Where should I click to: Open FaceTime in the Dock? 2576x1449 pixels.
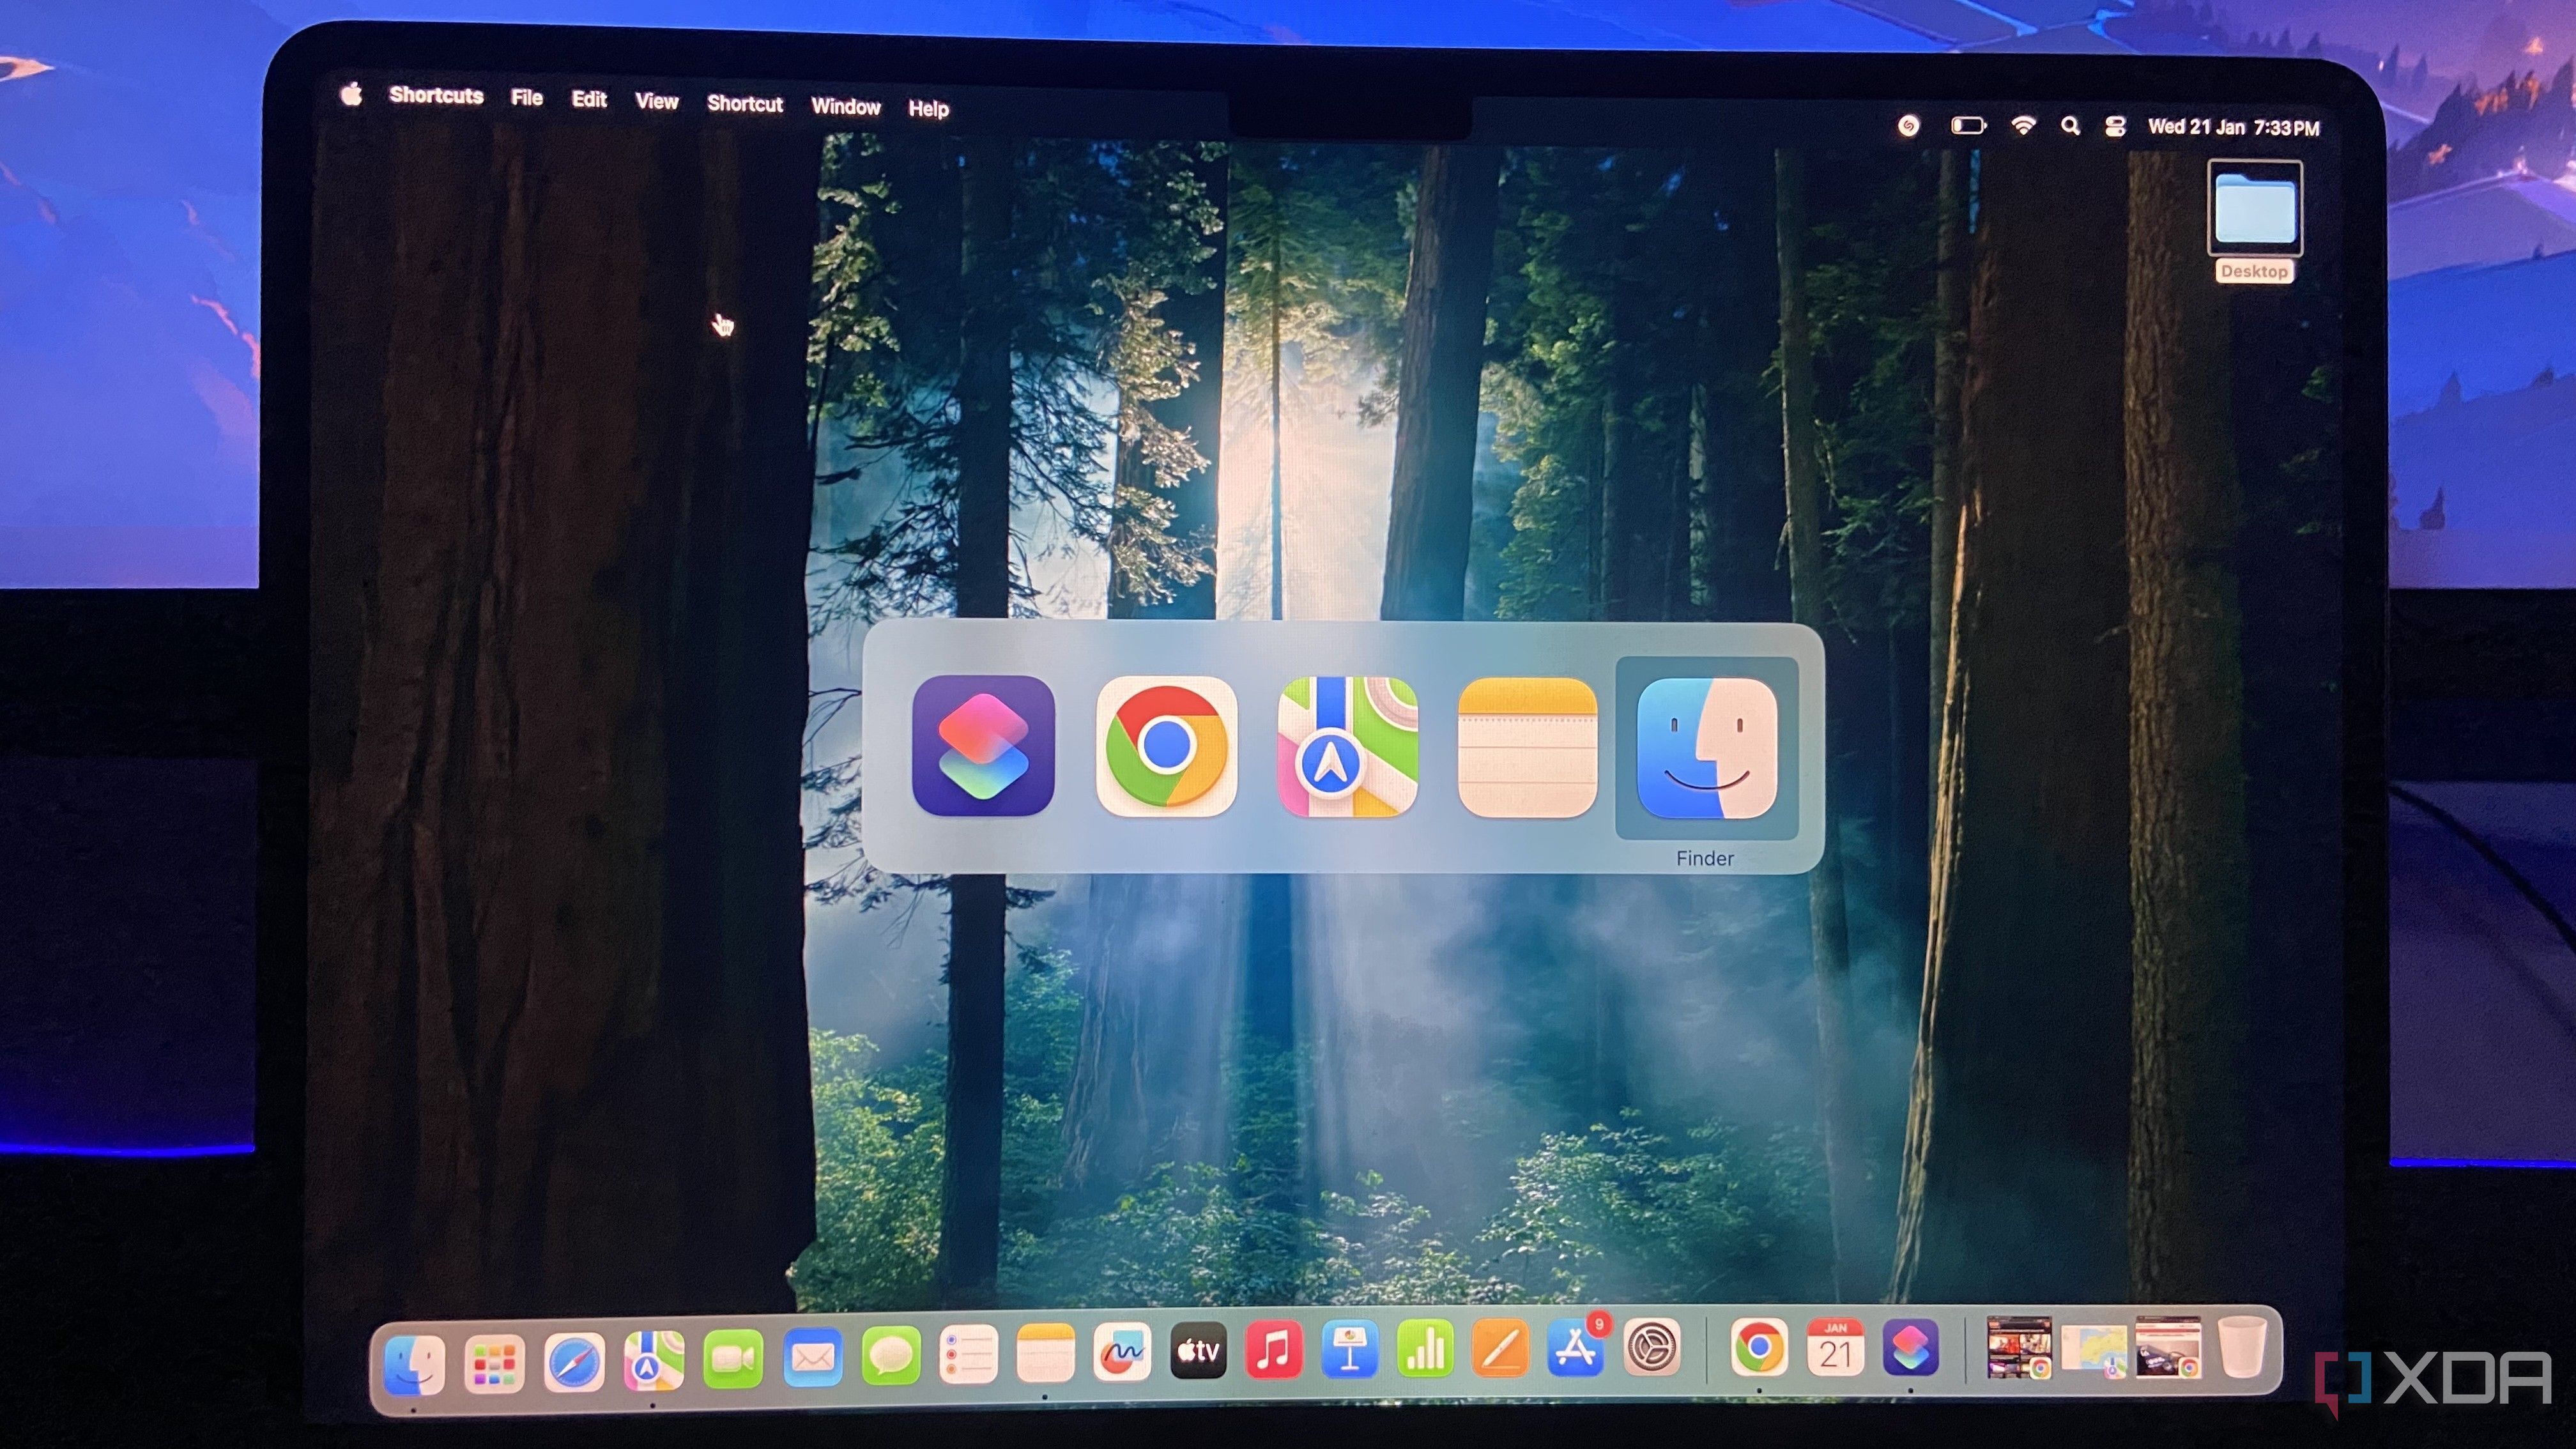pos(733,1358)
